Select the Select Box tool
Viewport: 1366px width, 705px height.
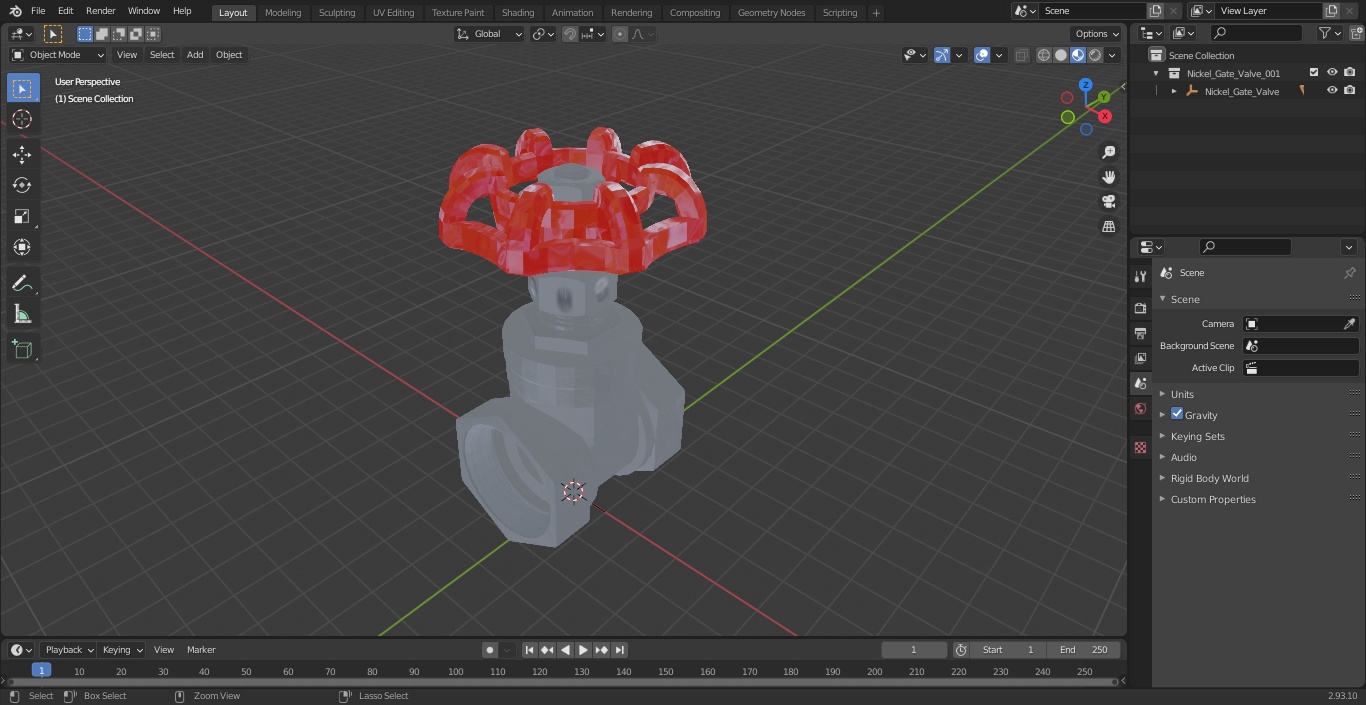click(x=22, y=89)
